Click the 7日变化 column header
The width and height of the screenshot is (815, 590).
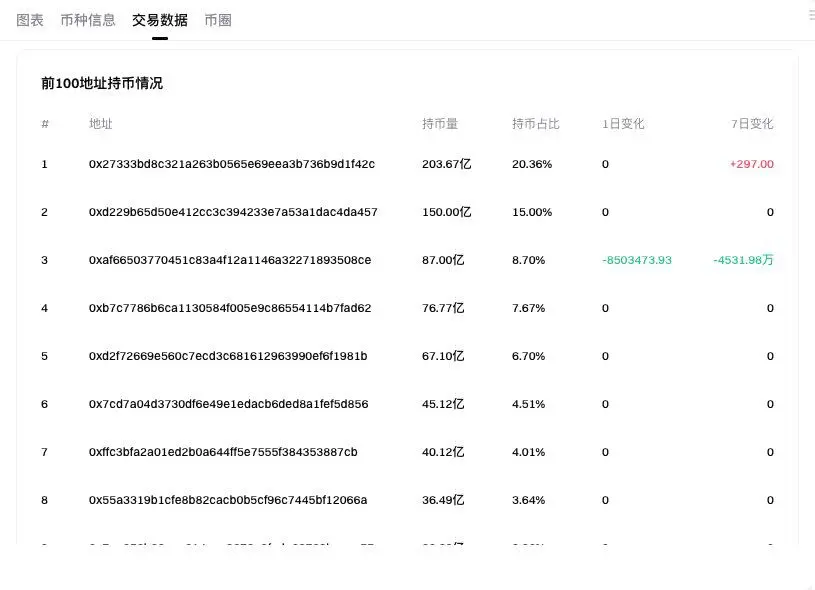pos(752,124)
